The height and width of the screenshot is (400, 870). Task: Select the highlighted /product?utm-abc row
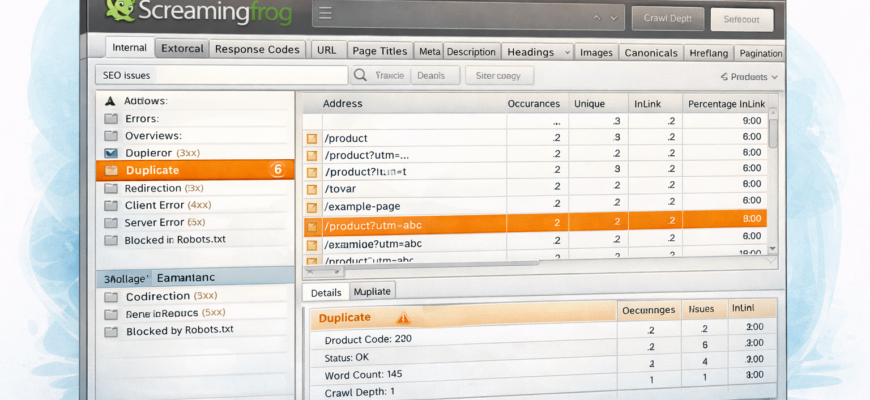click(x=535, y=222)
